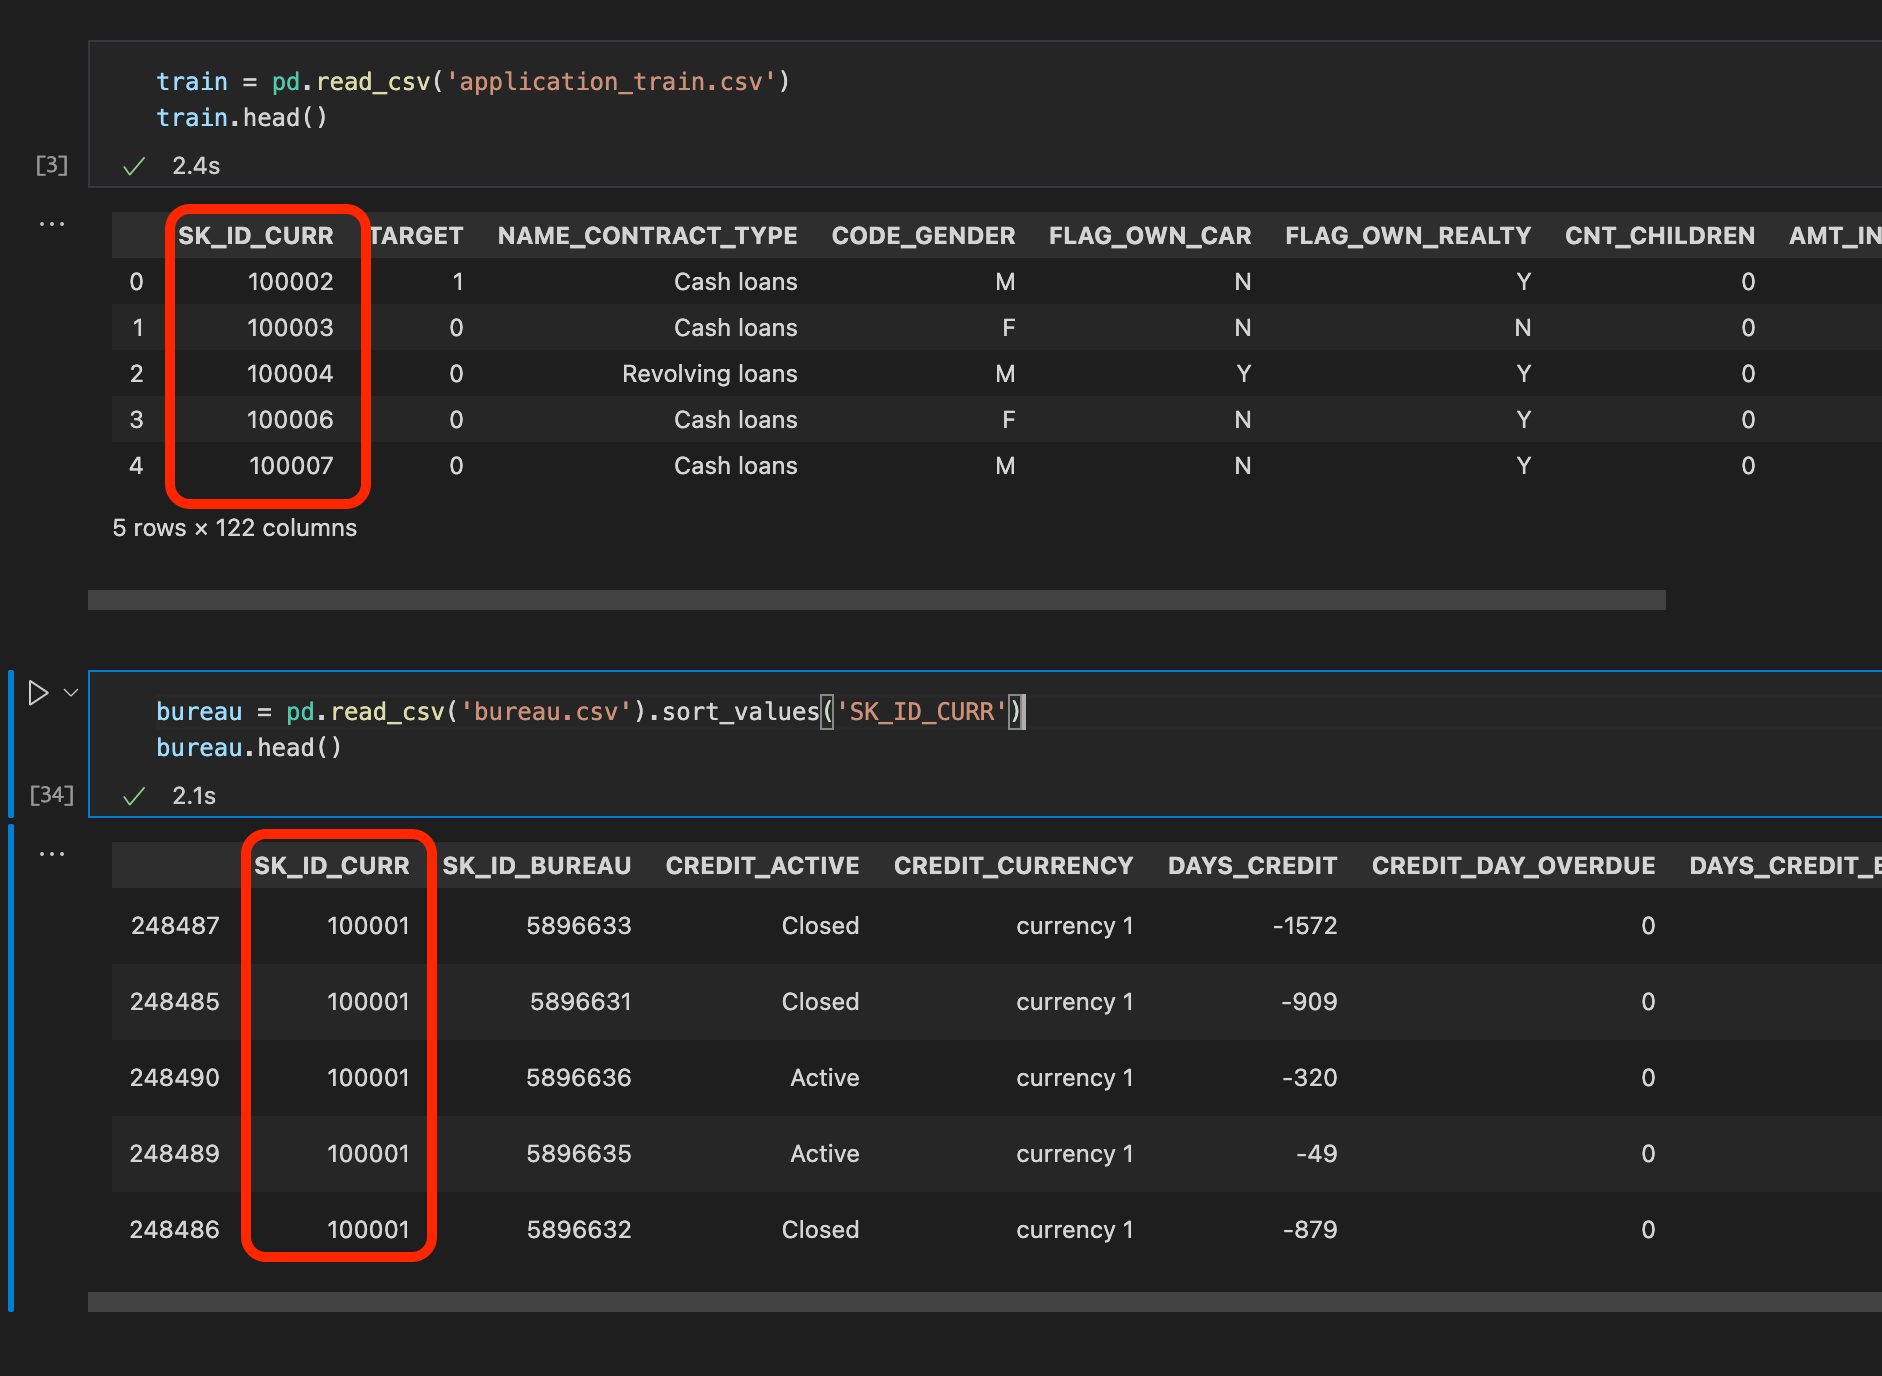This screenshot has height=1376, width=1882.
Task: Select the 5896636 bureau ID cell
Action: pyautogui.click(x=578, y=1078)
